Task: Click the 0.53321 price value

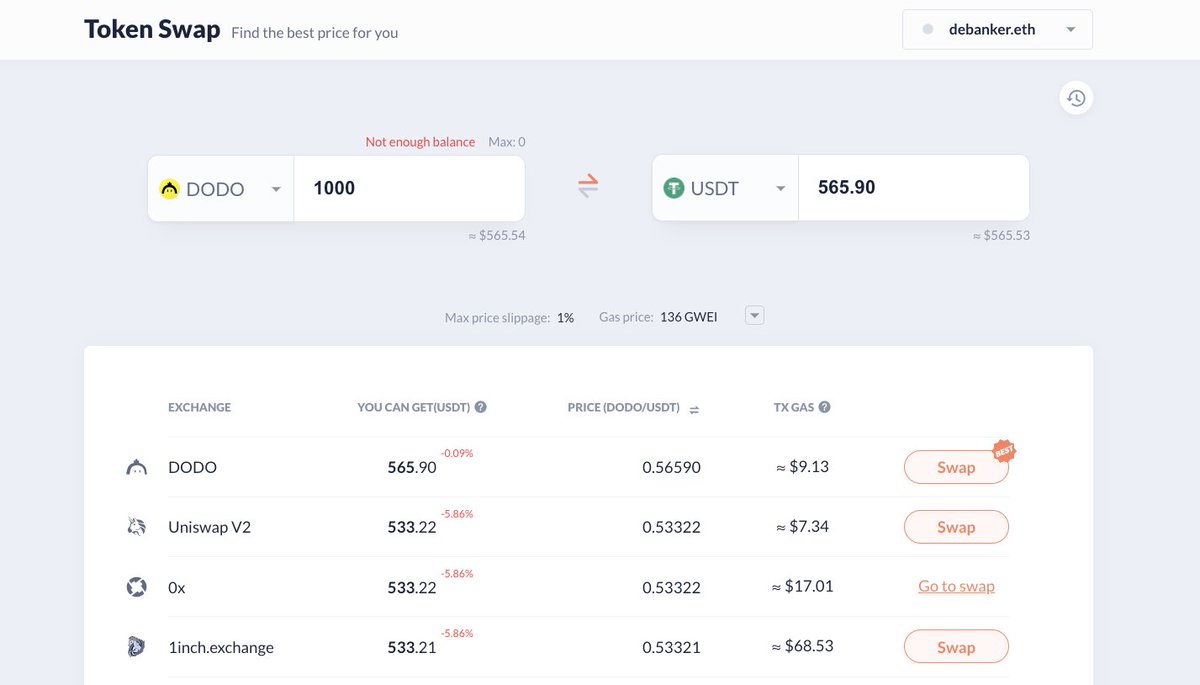Action: click(x=671, y=647)
